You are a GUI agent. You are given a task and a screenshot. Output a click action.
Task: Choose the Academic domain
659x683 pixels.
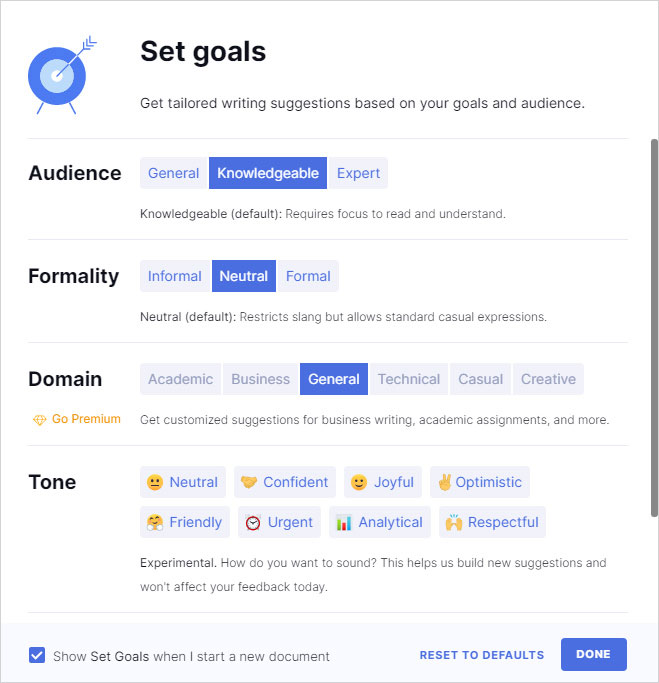[181, 379]
